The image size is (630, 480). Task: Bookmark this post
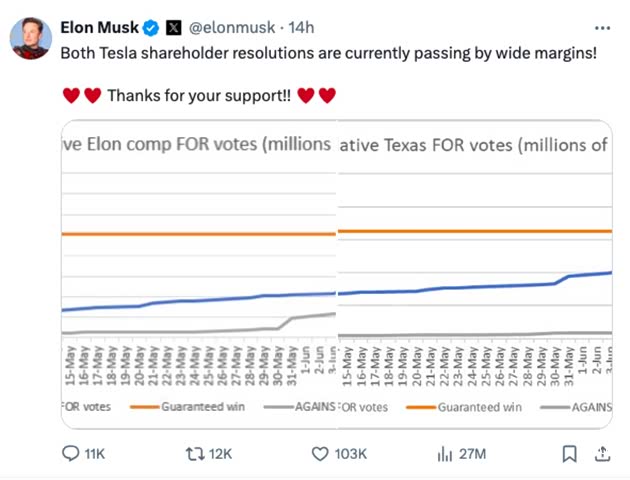[569, 454]
